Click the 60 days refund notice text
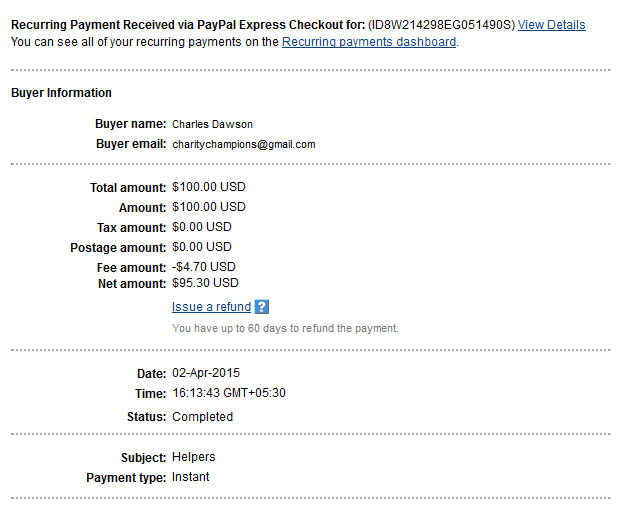623x511 pixels. [285, 328]
